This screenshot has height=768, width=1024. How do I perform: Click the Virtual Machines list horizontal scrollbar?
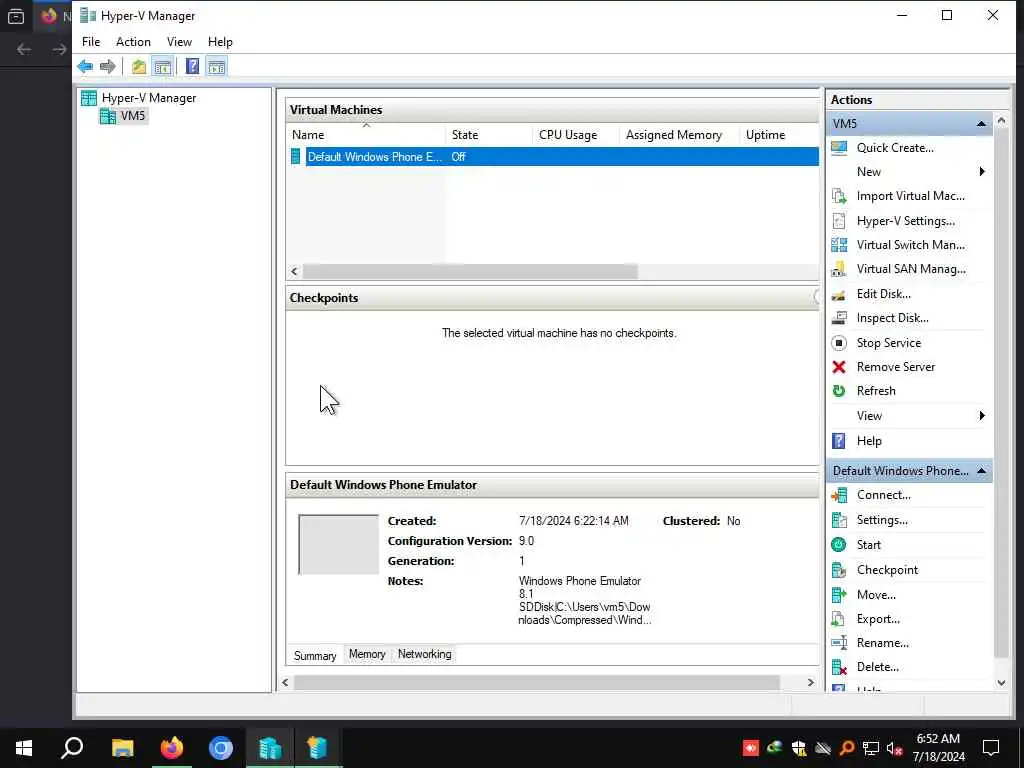[x=470, y=271]
